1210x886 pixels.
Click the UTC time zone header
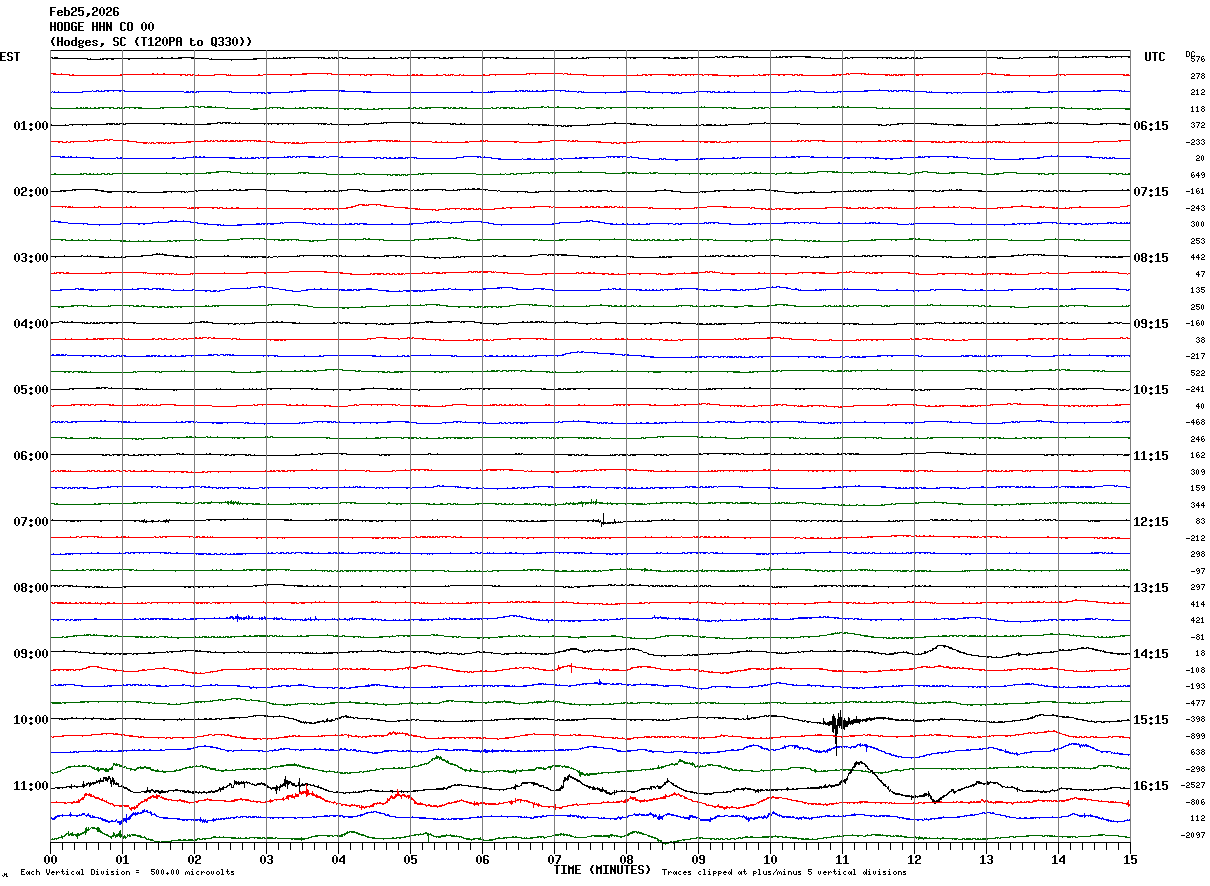pos(1155,57)
